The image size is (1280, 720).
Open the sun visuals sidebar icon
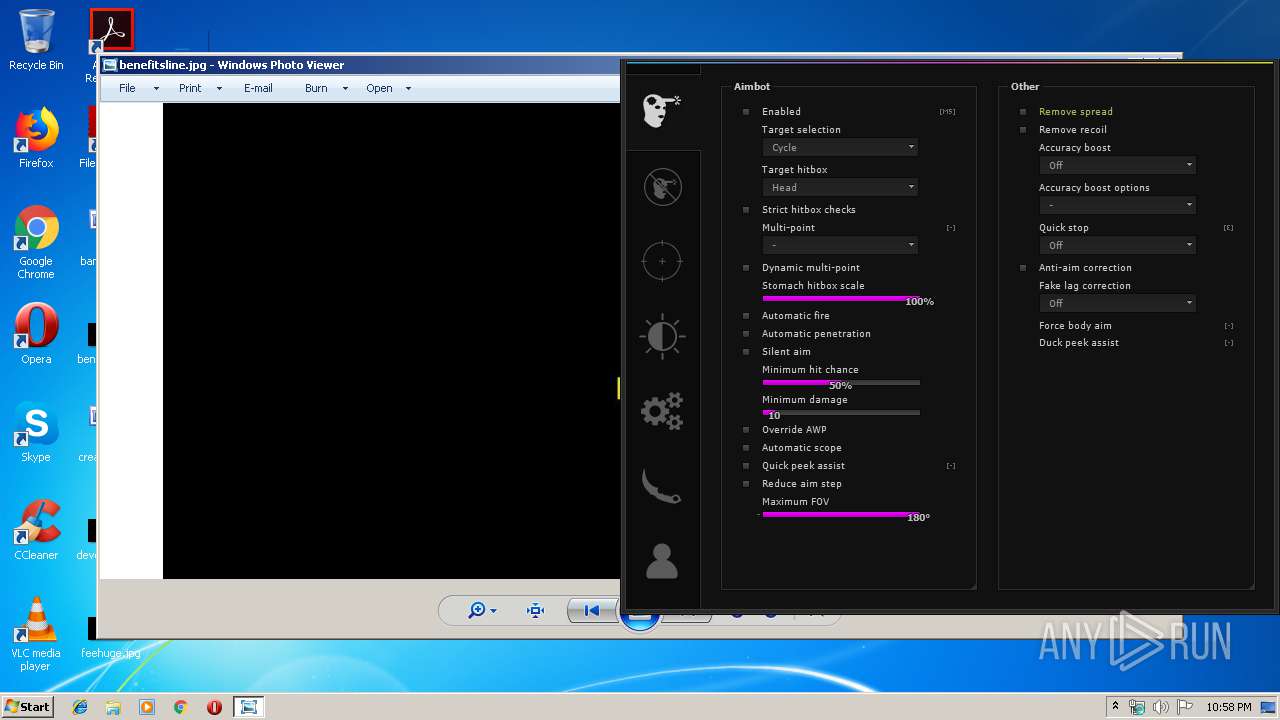[662, 336]
